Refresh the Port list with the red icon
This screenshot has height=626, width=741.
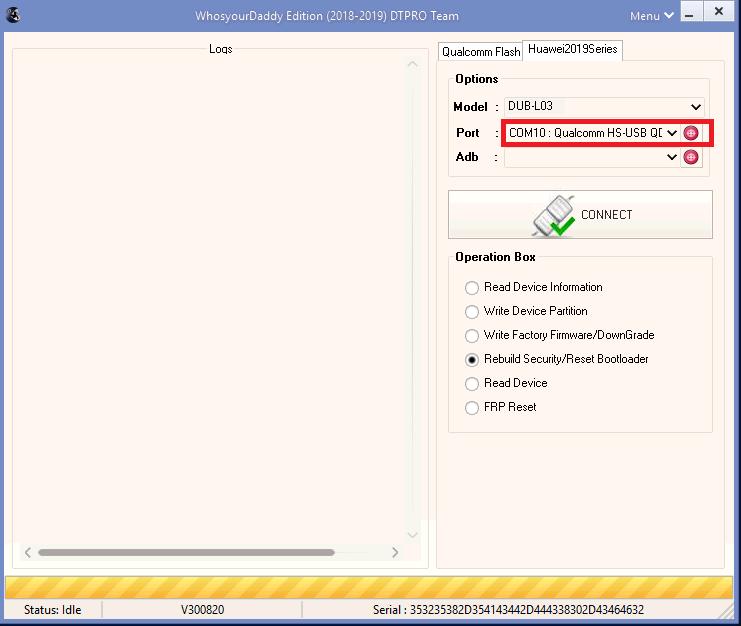(690, 133)
